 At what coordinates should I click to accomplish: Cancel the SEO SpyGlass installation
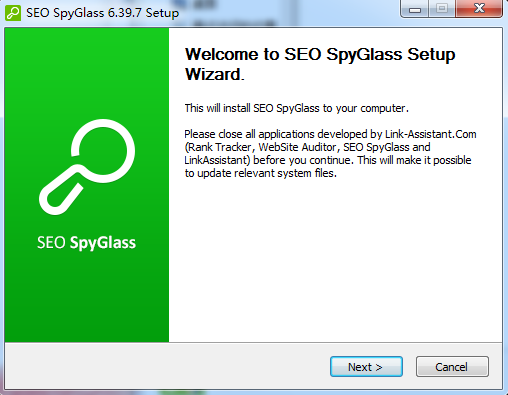pos(452,367)
